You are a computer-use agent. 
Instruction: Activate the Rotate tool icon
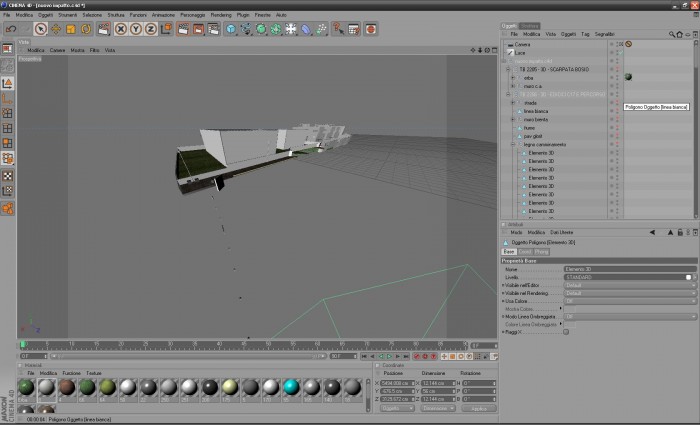click(86, 29)
